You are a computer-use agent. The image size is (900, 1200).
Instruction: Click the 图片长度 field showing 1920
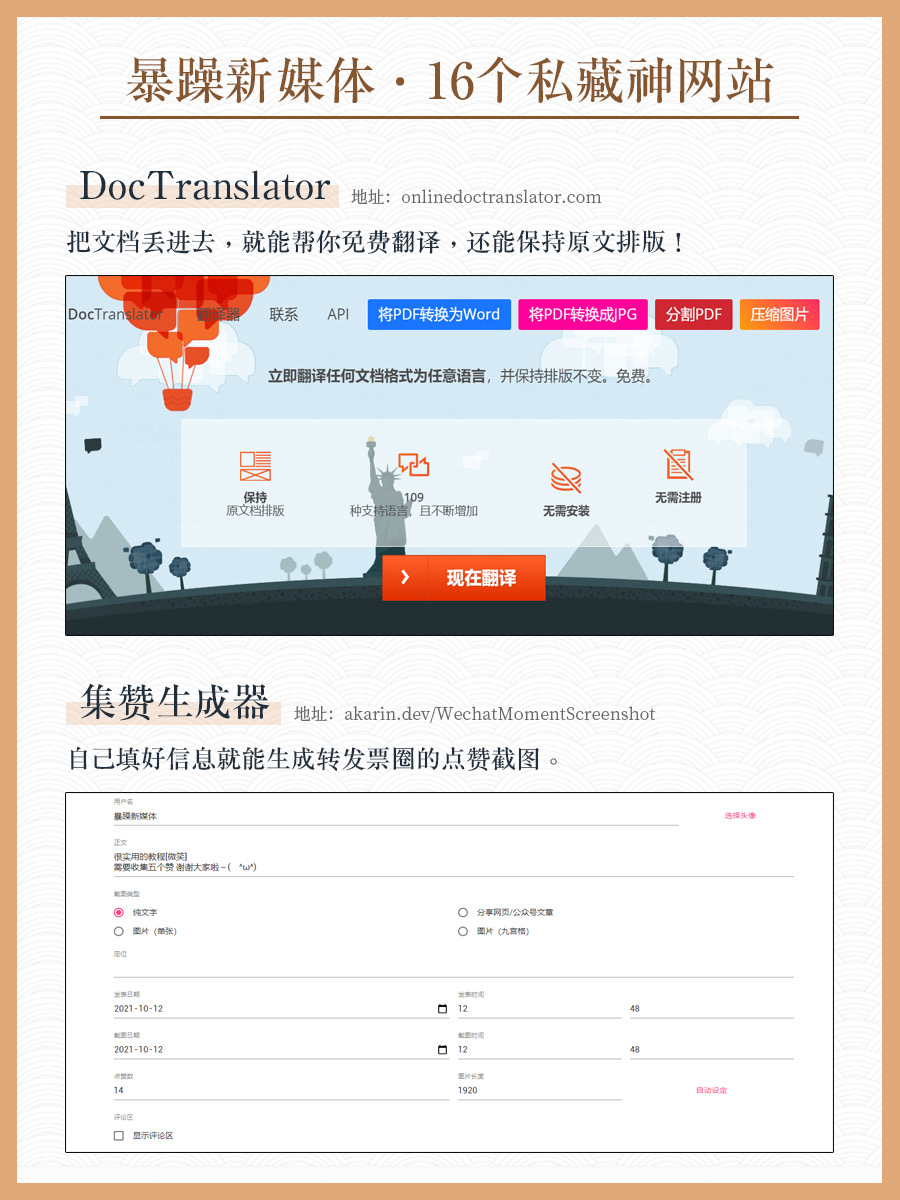[x=539, y=1090]
